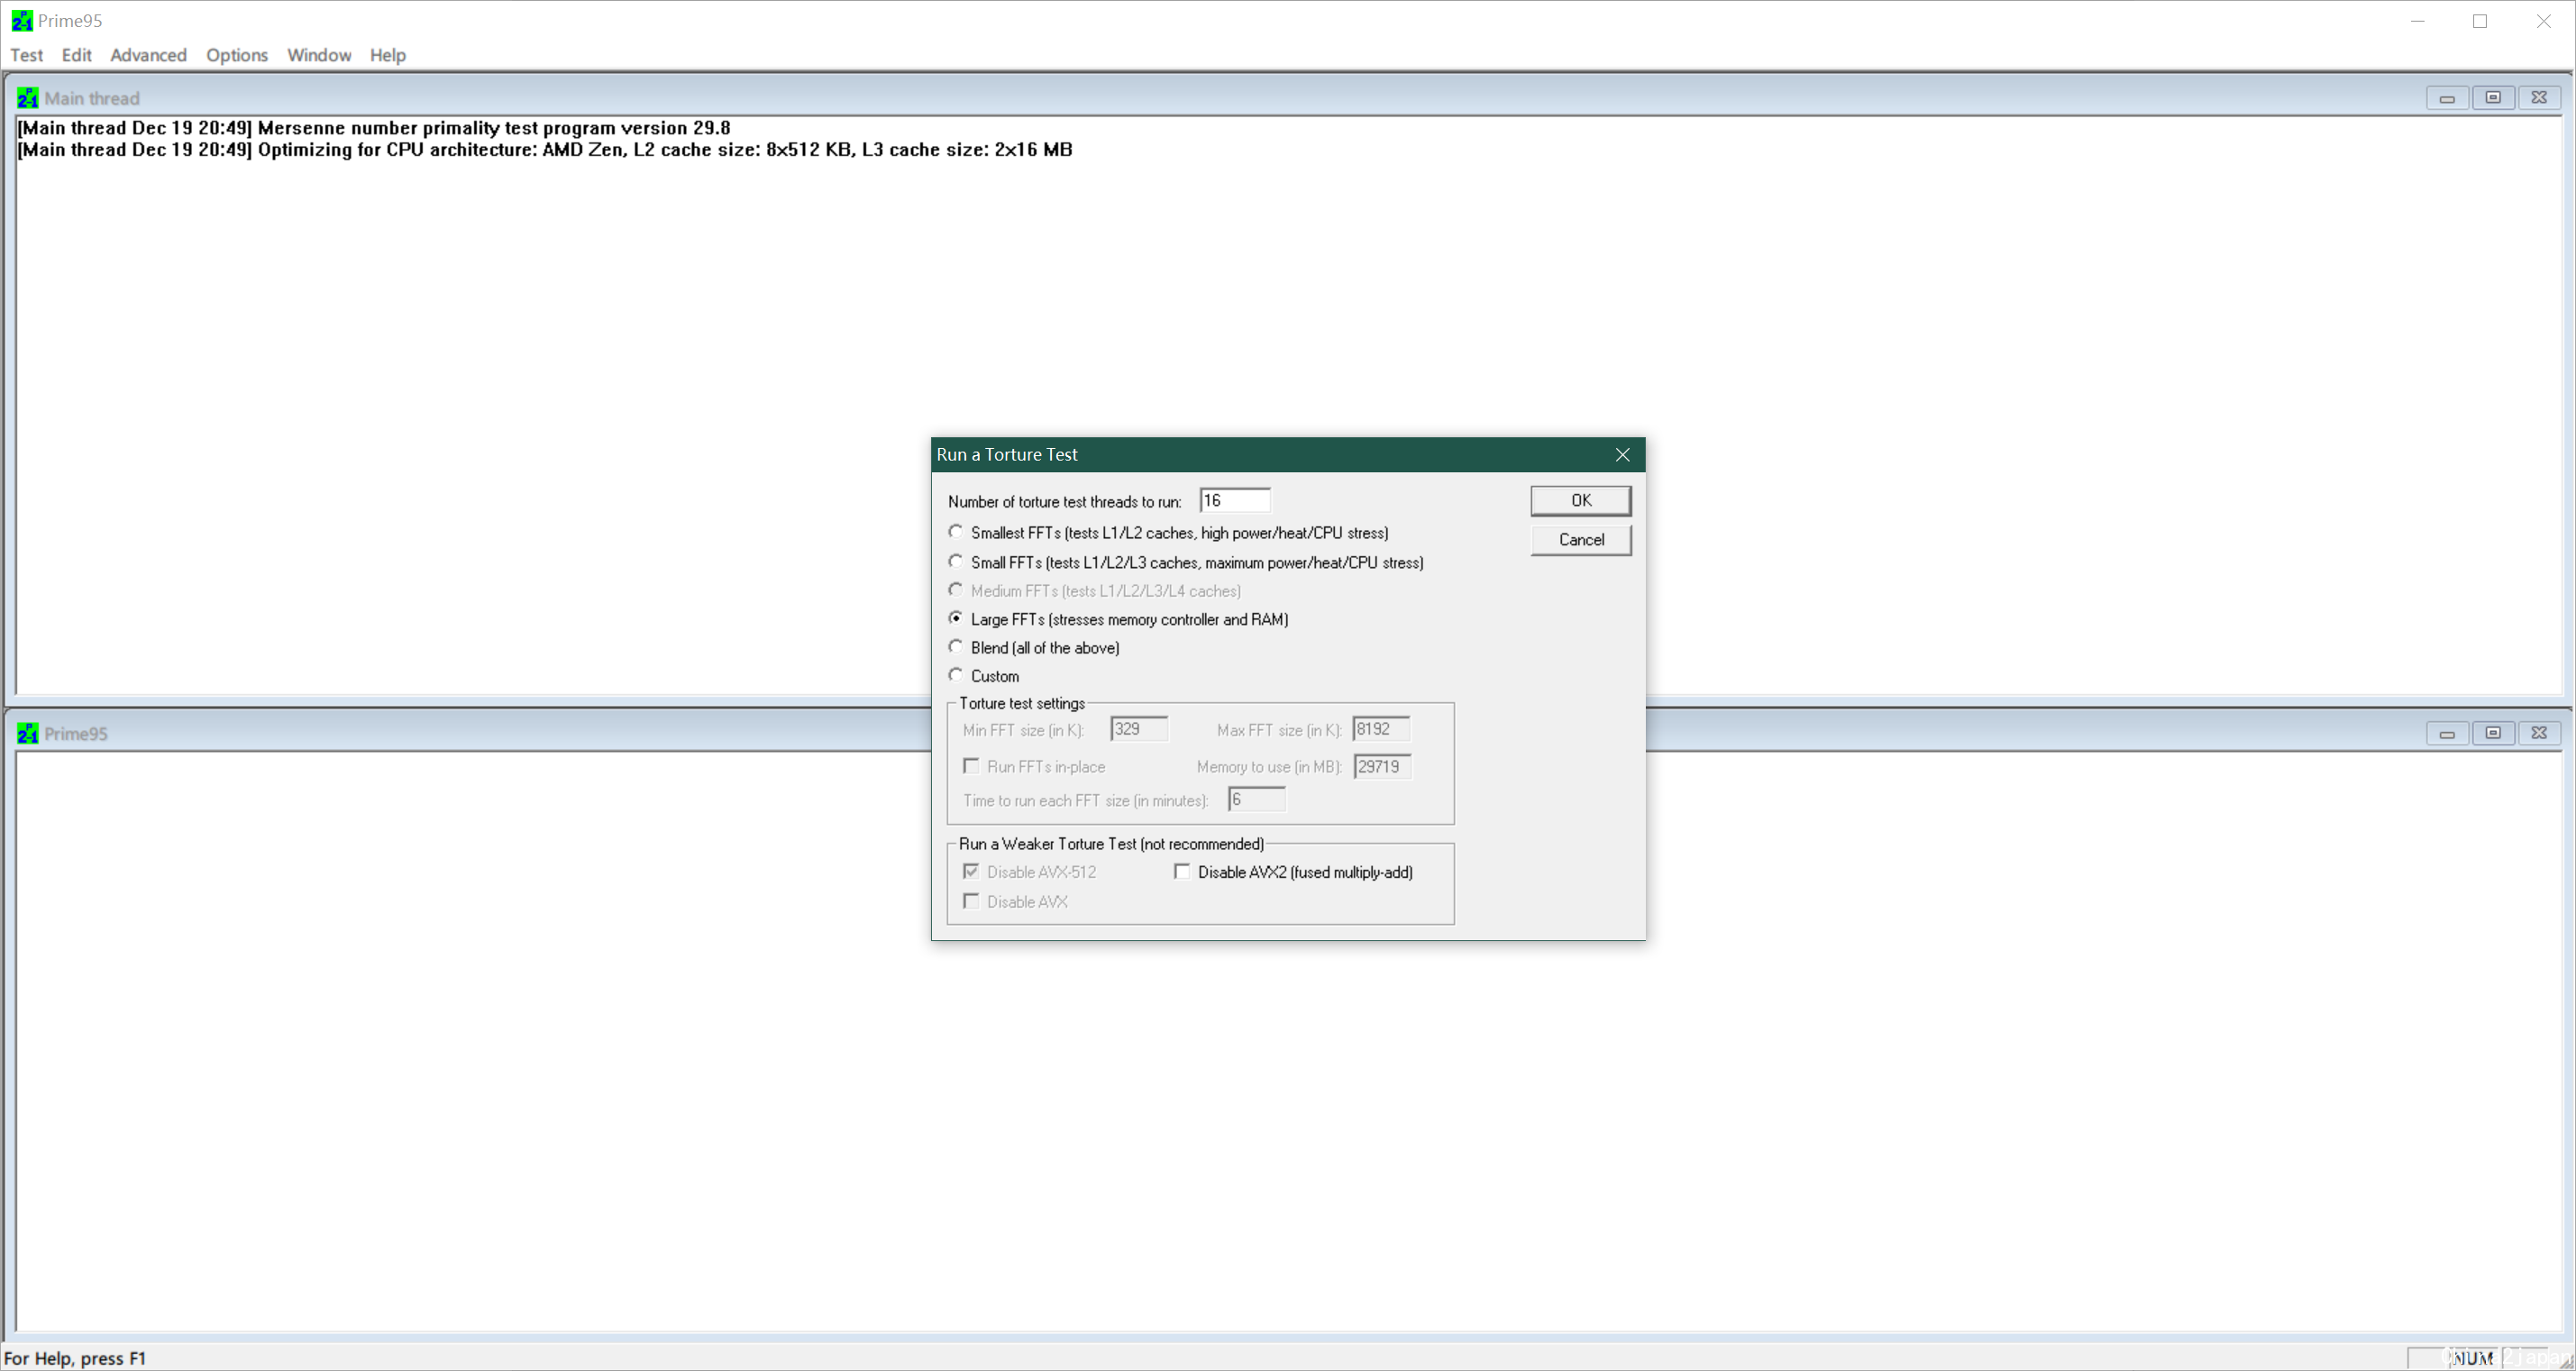Click the 'Optimizing for CPU architecture' log line
This screenshot has height=1371, width=2576.
coord(545,150)
